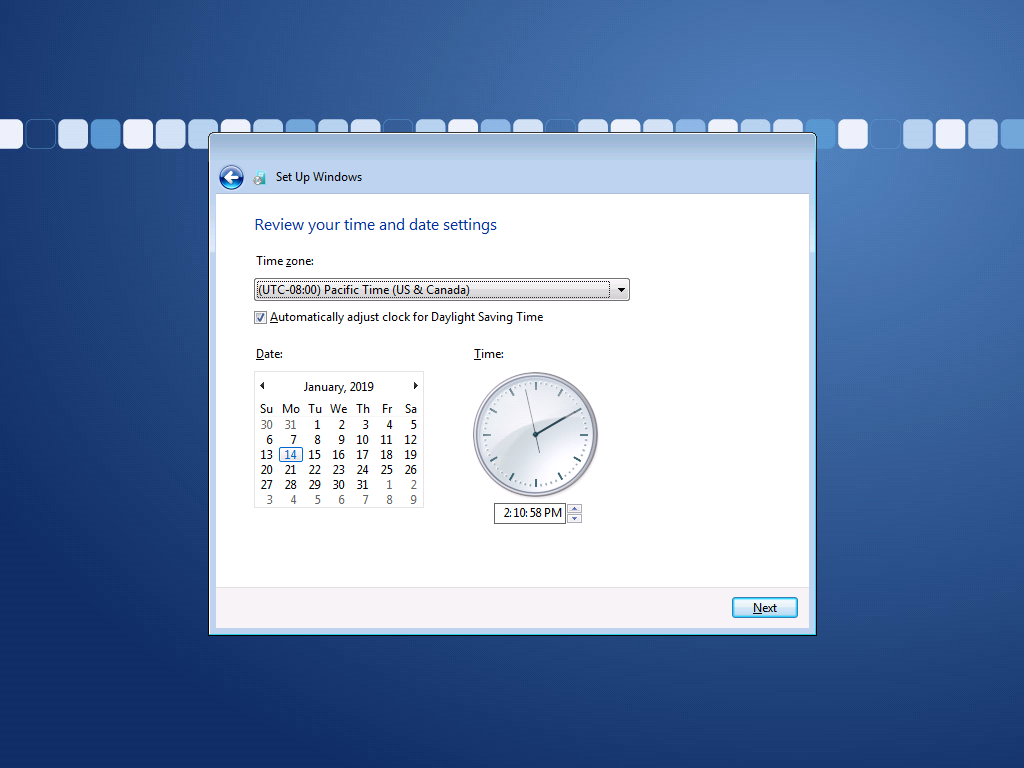The height and width of the screenshot is (768, 1024).
Task: Click the January, 2019 calendar header
Action: (338, 386)
